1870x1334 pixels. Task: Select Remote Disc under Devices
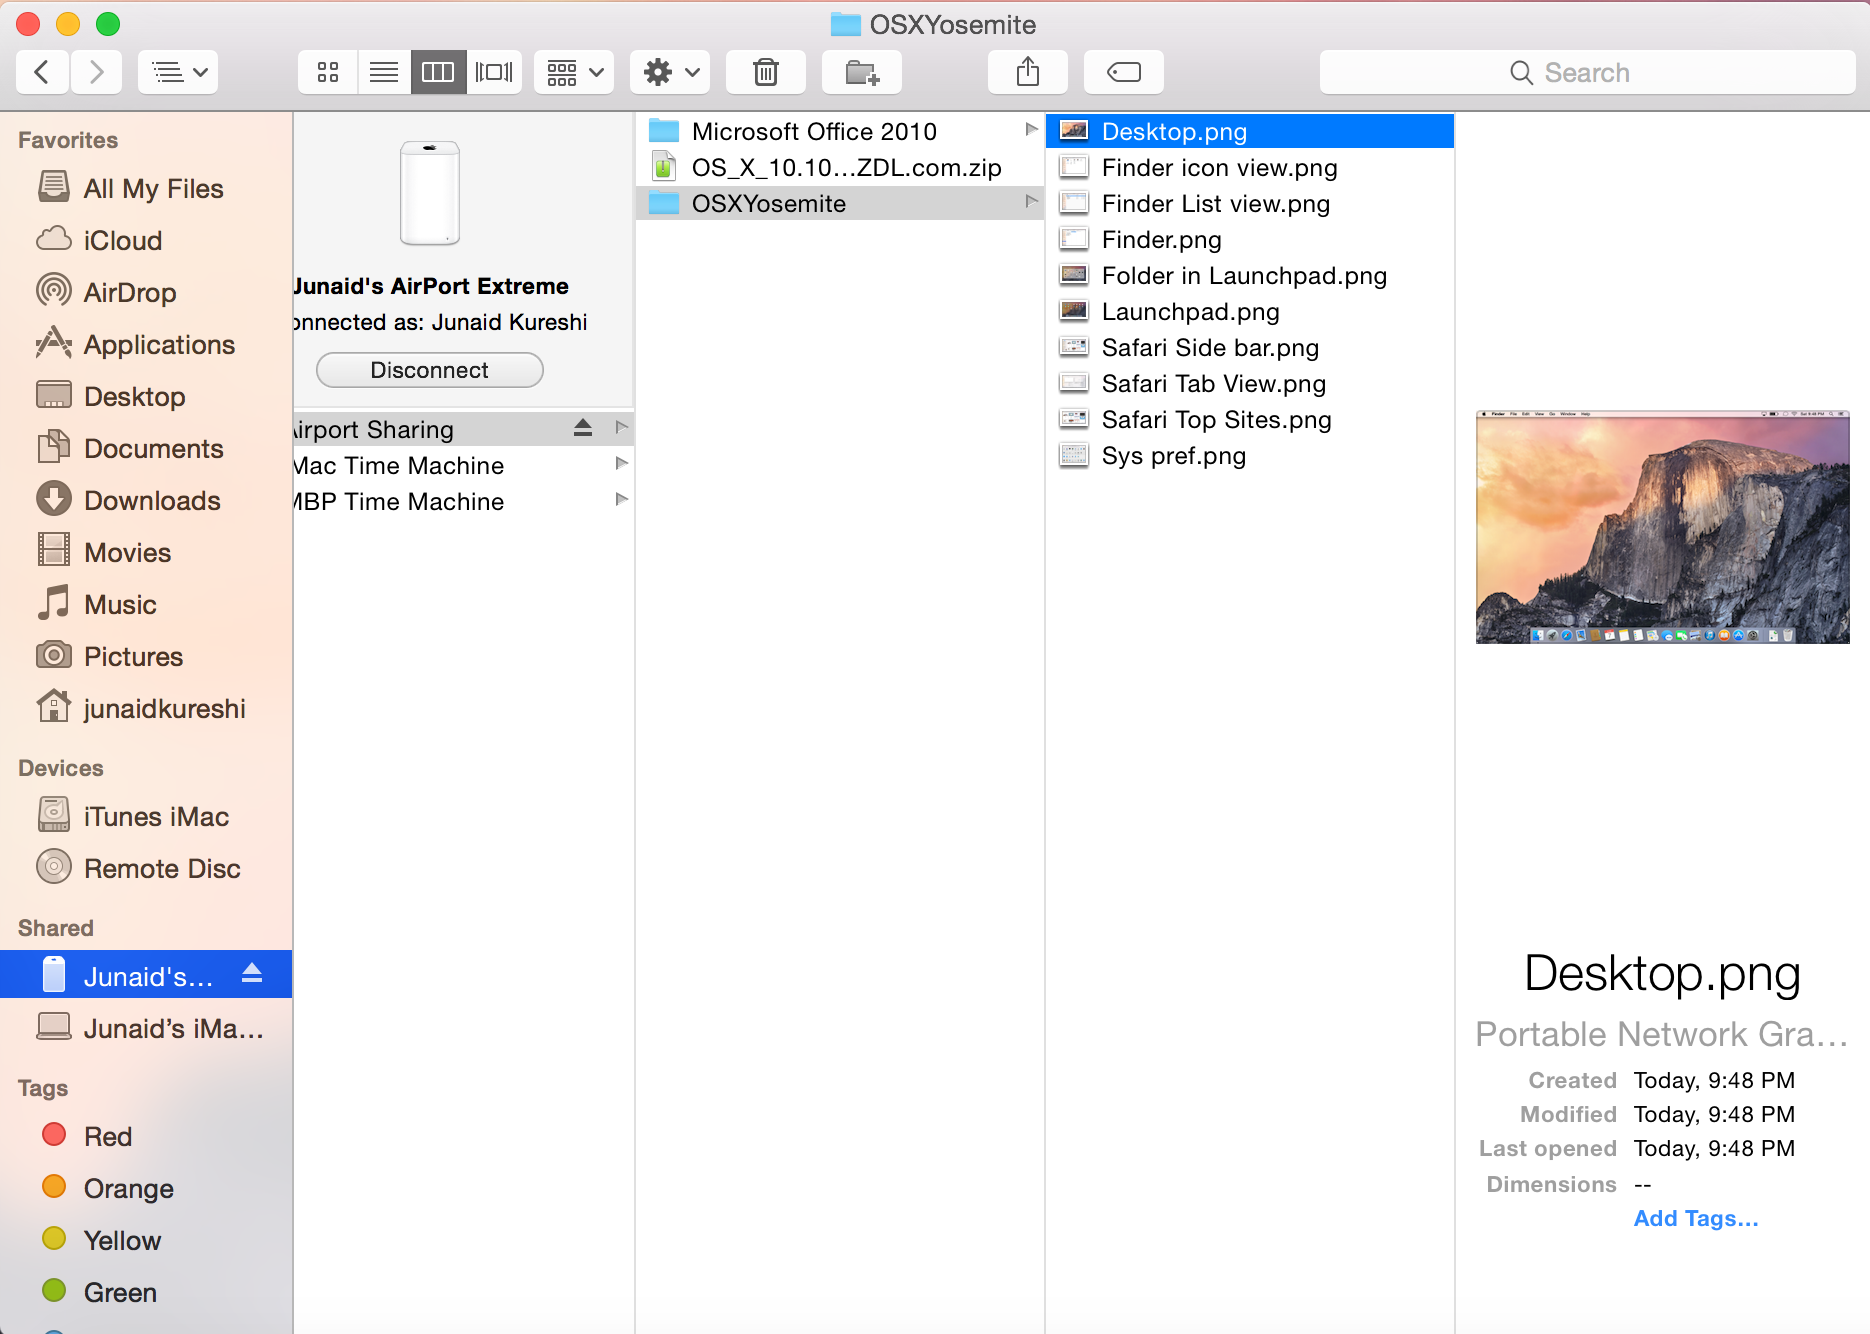coord(146,868)
